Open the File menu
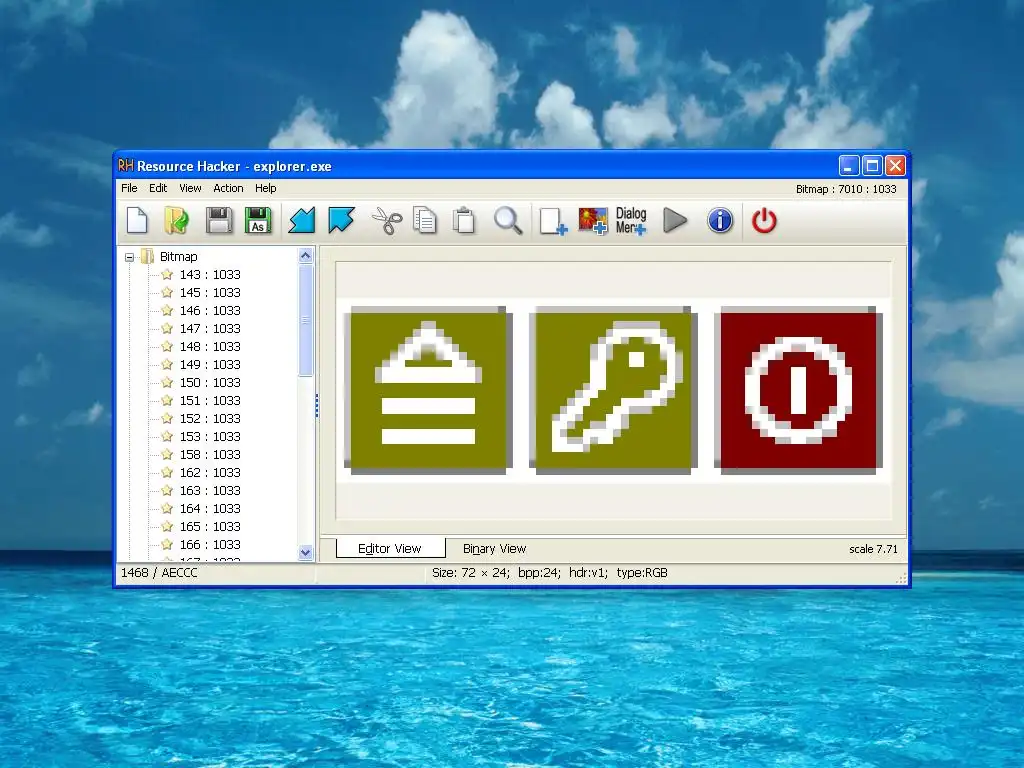The height and width of the screenshot is (768, 1024). [129, 188]
